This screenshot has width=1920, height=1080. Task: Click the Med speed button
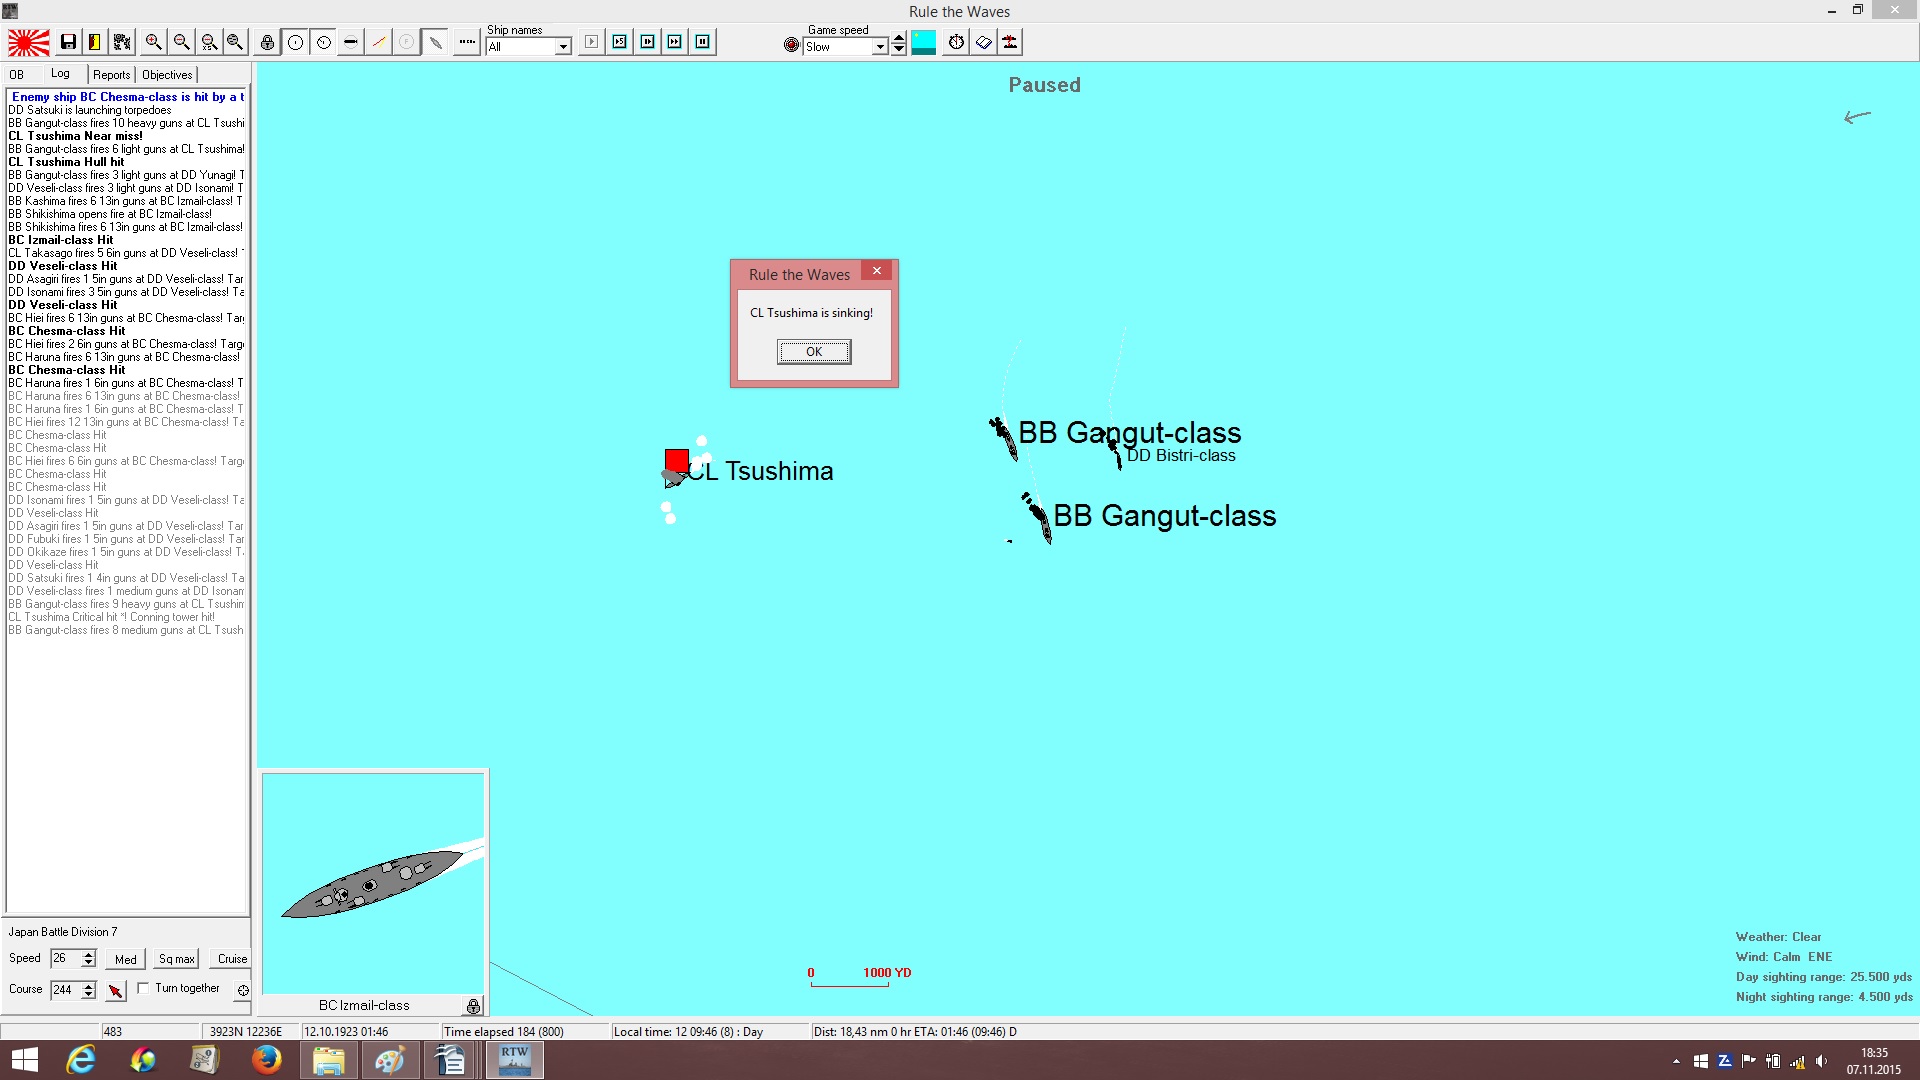coord(126,959)
